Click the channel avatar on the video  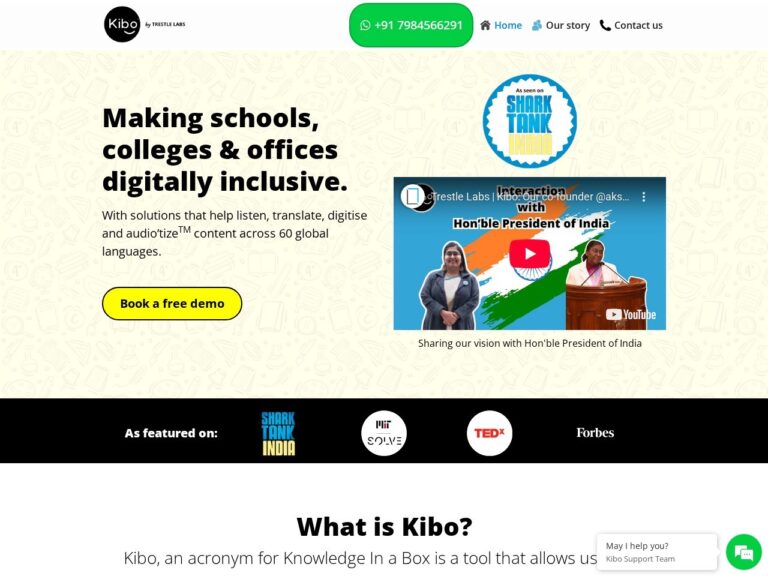pos(412,197)
